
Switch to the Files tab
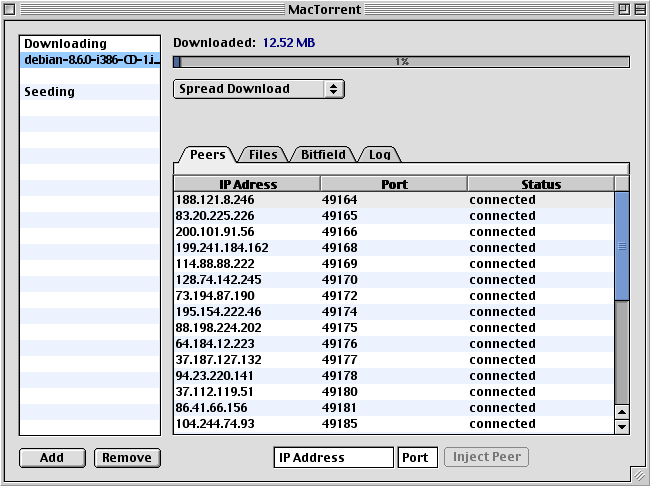263,155
